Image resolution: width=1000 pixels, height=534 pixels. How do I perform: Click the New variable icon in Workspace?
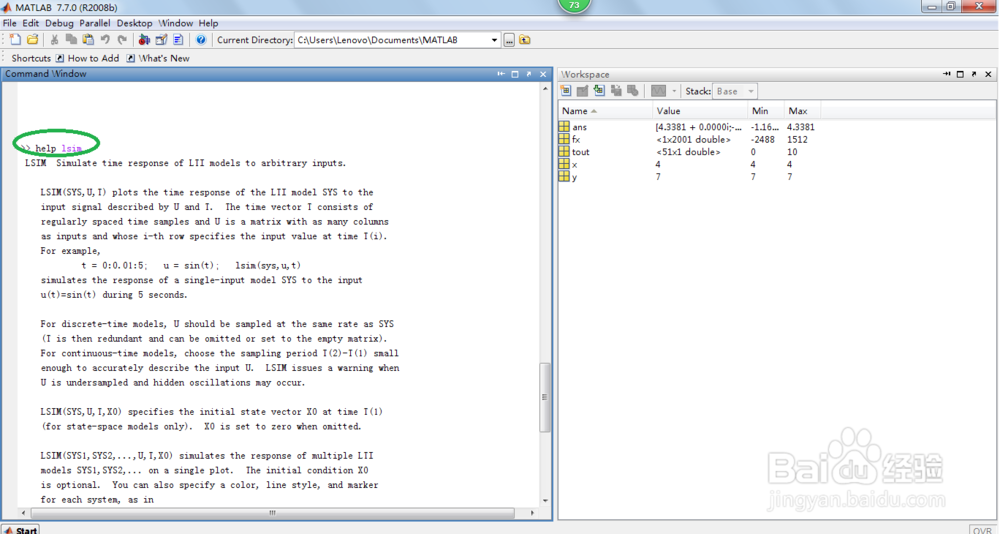(566, 91)
